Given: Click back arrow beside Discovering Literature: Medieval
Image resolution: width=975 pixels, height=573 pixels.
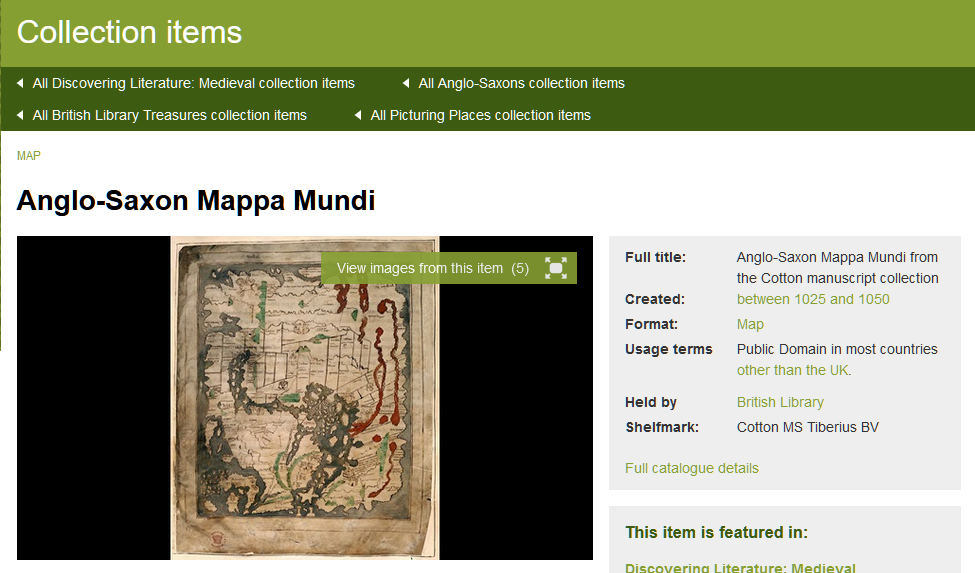Looking at the screenshot, I should click(x=21, y=83).
